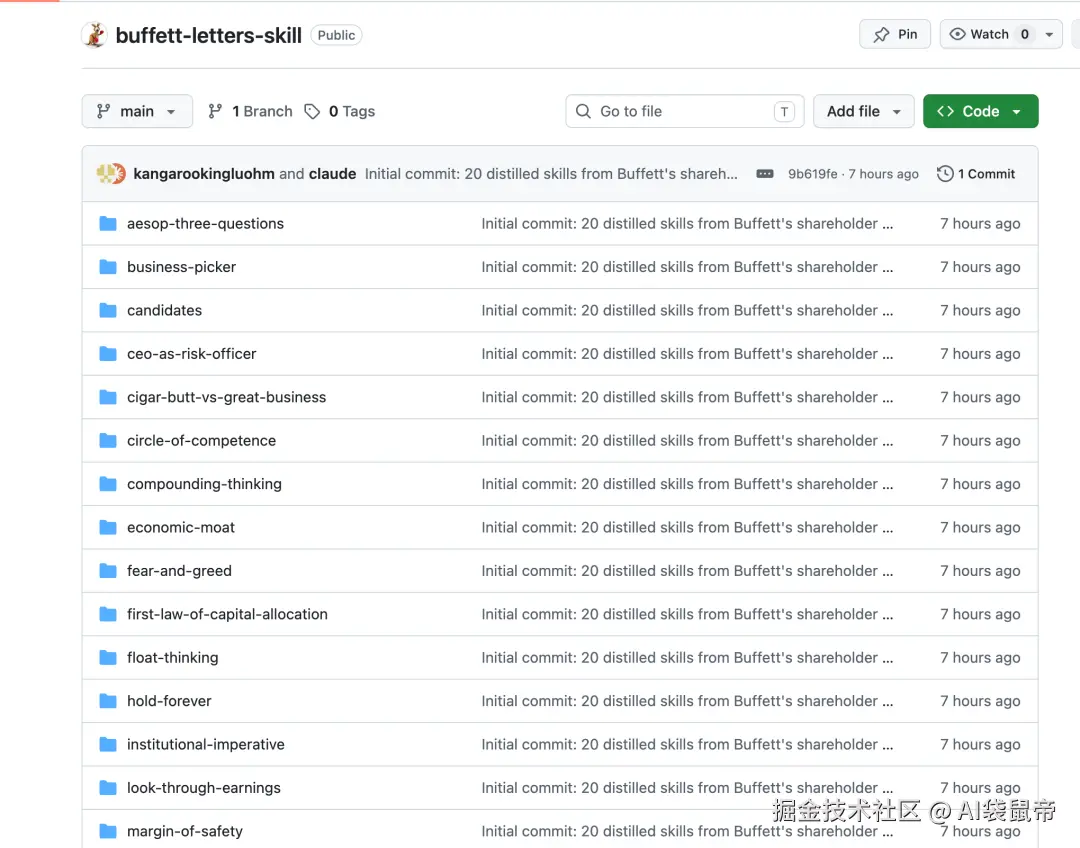
Task: Open the economic-moat folder
Action: coord(180,527)
